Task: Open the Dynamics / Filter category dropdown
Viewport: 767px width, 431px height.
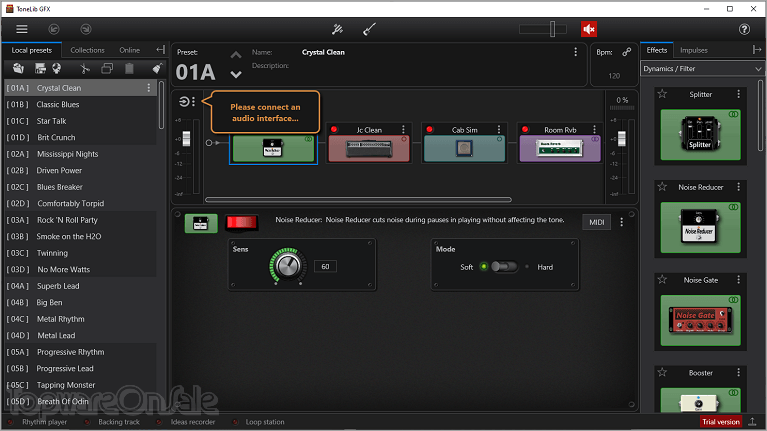Action: (702, 68)
